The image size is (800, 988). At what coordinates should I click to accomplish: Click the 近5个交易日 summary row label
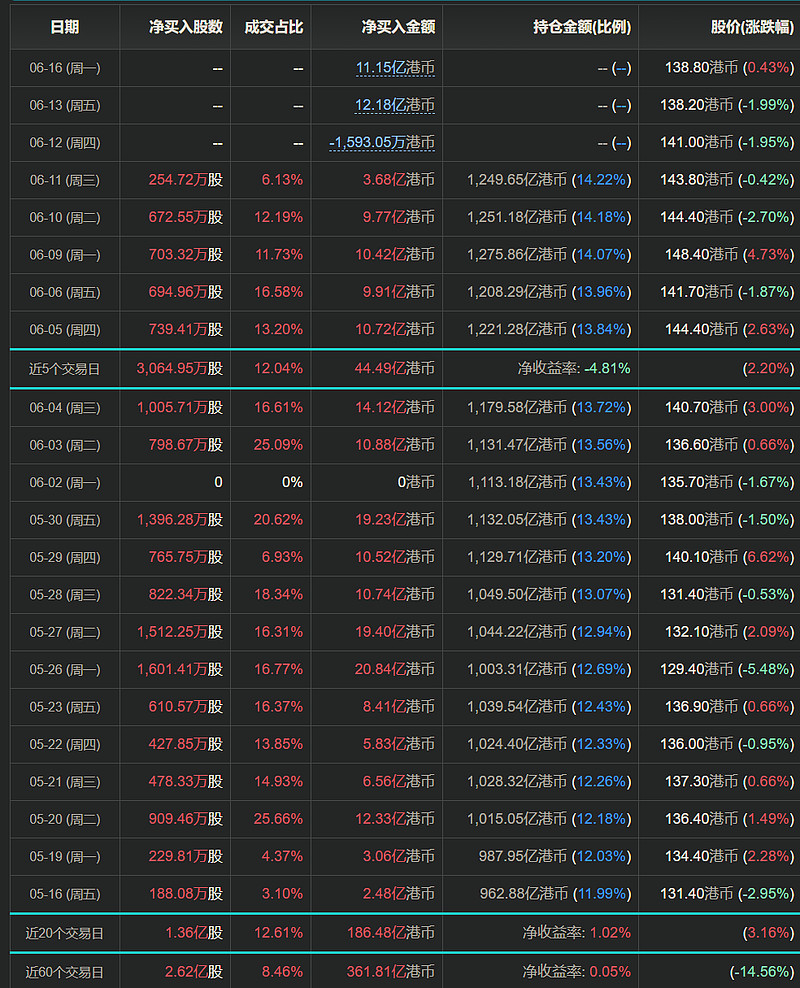[65, 368]
